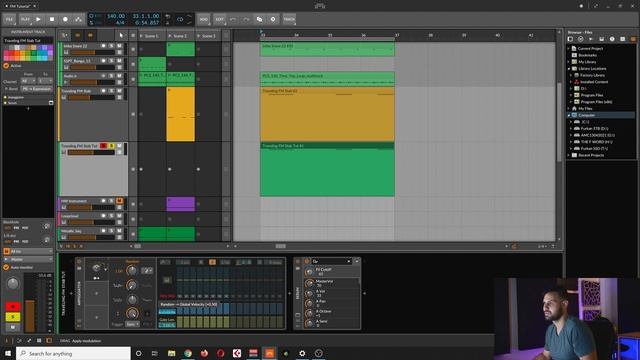Open the PLAY menu

pyautogui.click(x=25, y=19)
